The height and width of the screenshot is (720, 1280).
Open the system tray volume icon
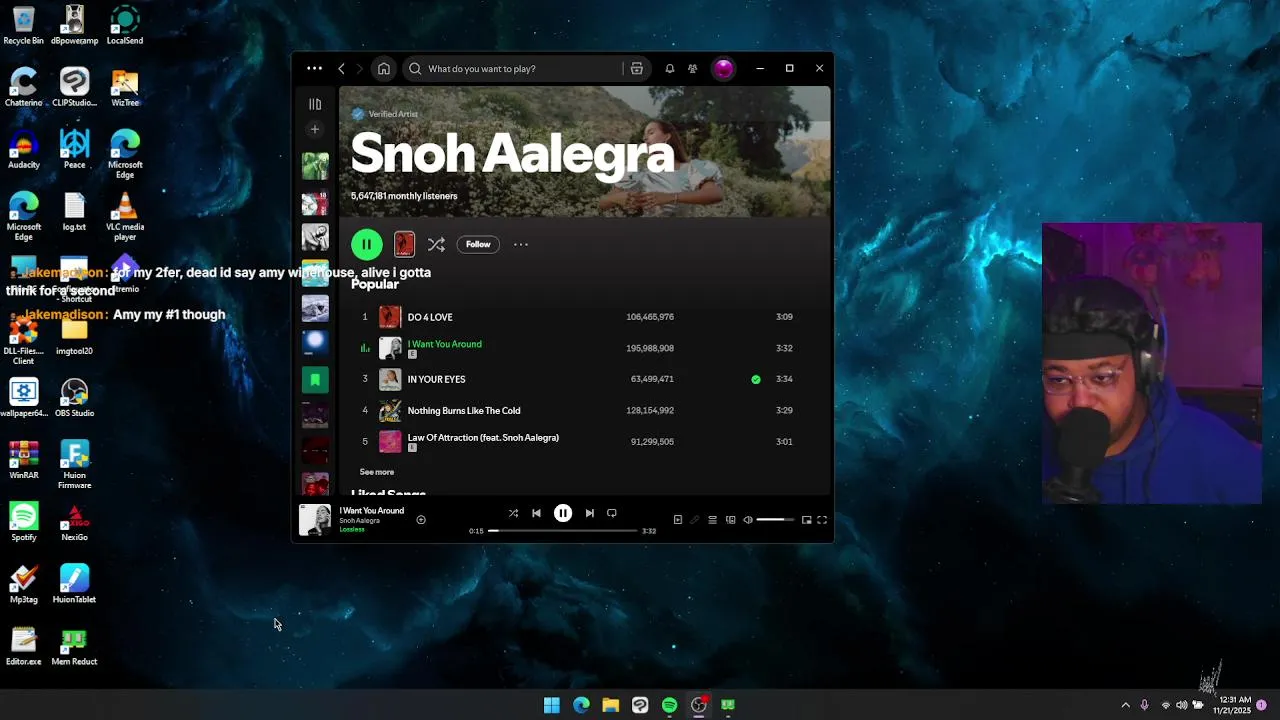point(1181,705)
